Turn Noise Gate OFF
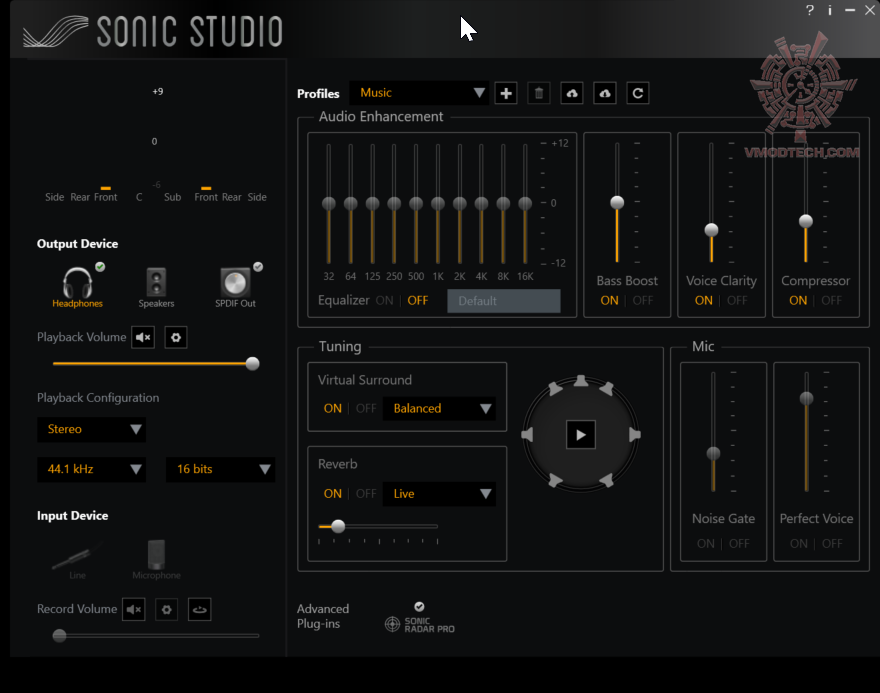 tap(739, 544)
